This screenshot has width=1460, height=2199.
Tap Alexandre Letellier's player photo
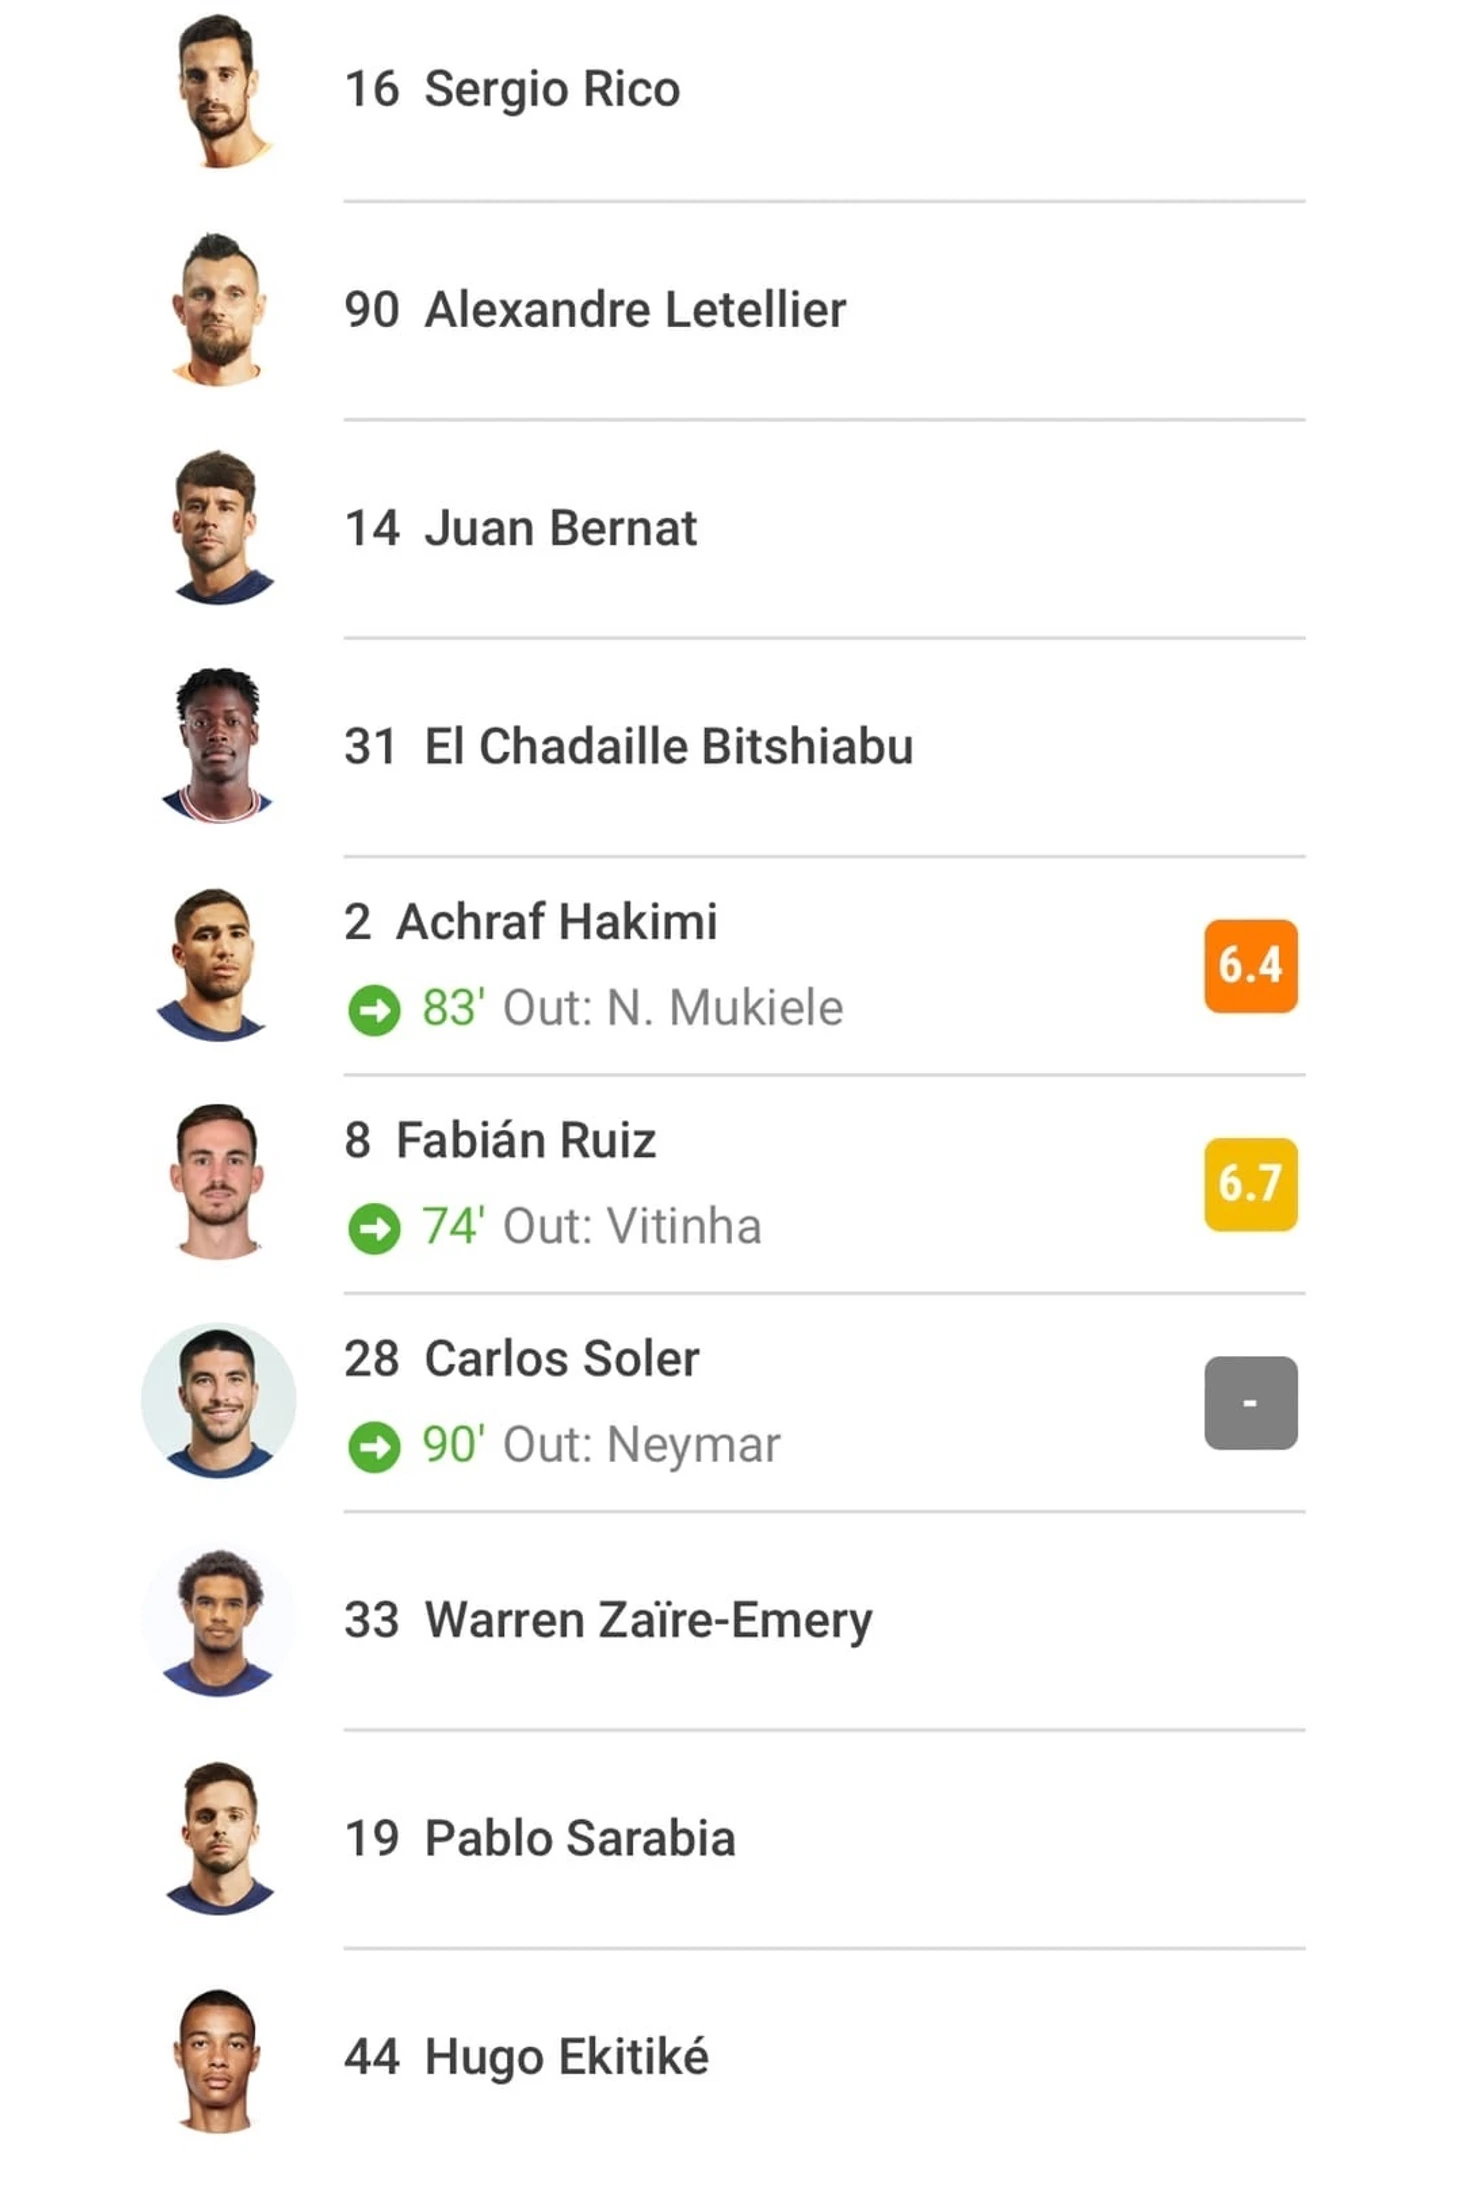pyautogui.click(x=219, y=309)
